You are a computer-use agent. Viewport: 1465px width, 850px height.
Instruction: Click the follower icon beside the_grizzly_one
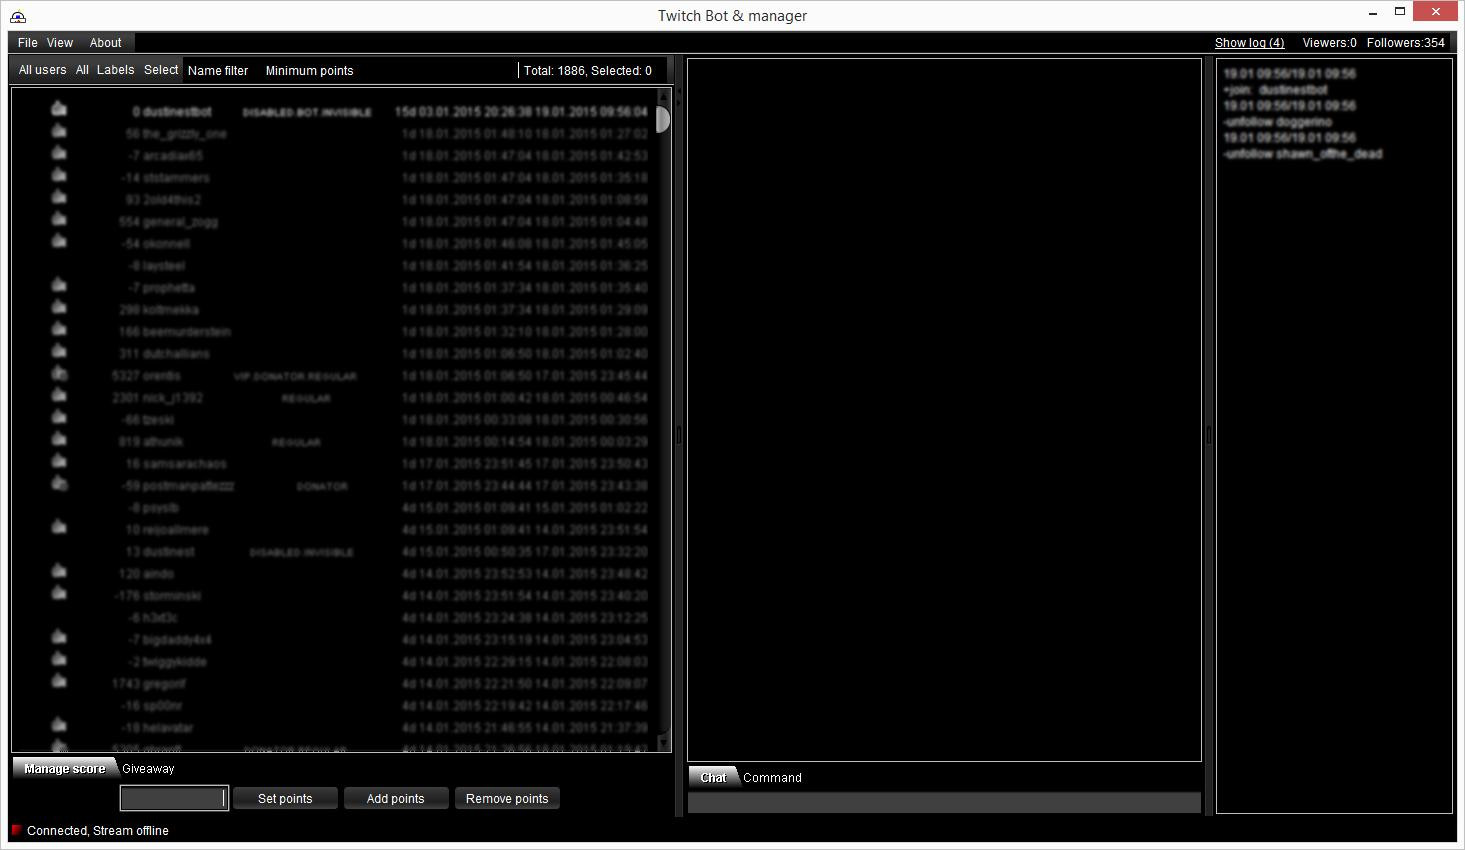pos(59,131)
